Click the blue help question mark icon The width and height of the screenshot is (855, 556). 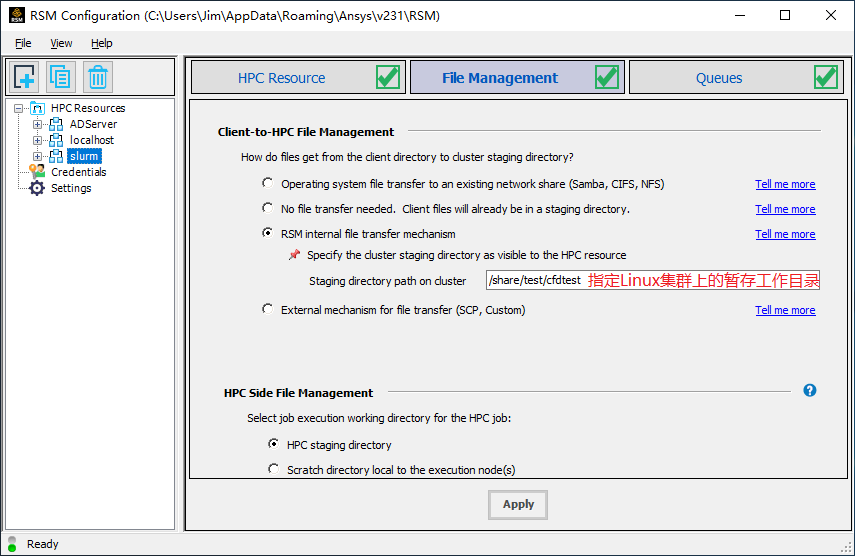(x=809, y=391)
